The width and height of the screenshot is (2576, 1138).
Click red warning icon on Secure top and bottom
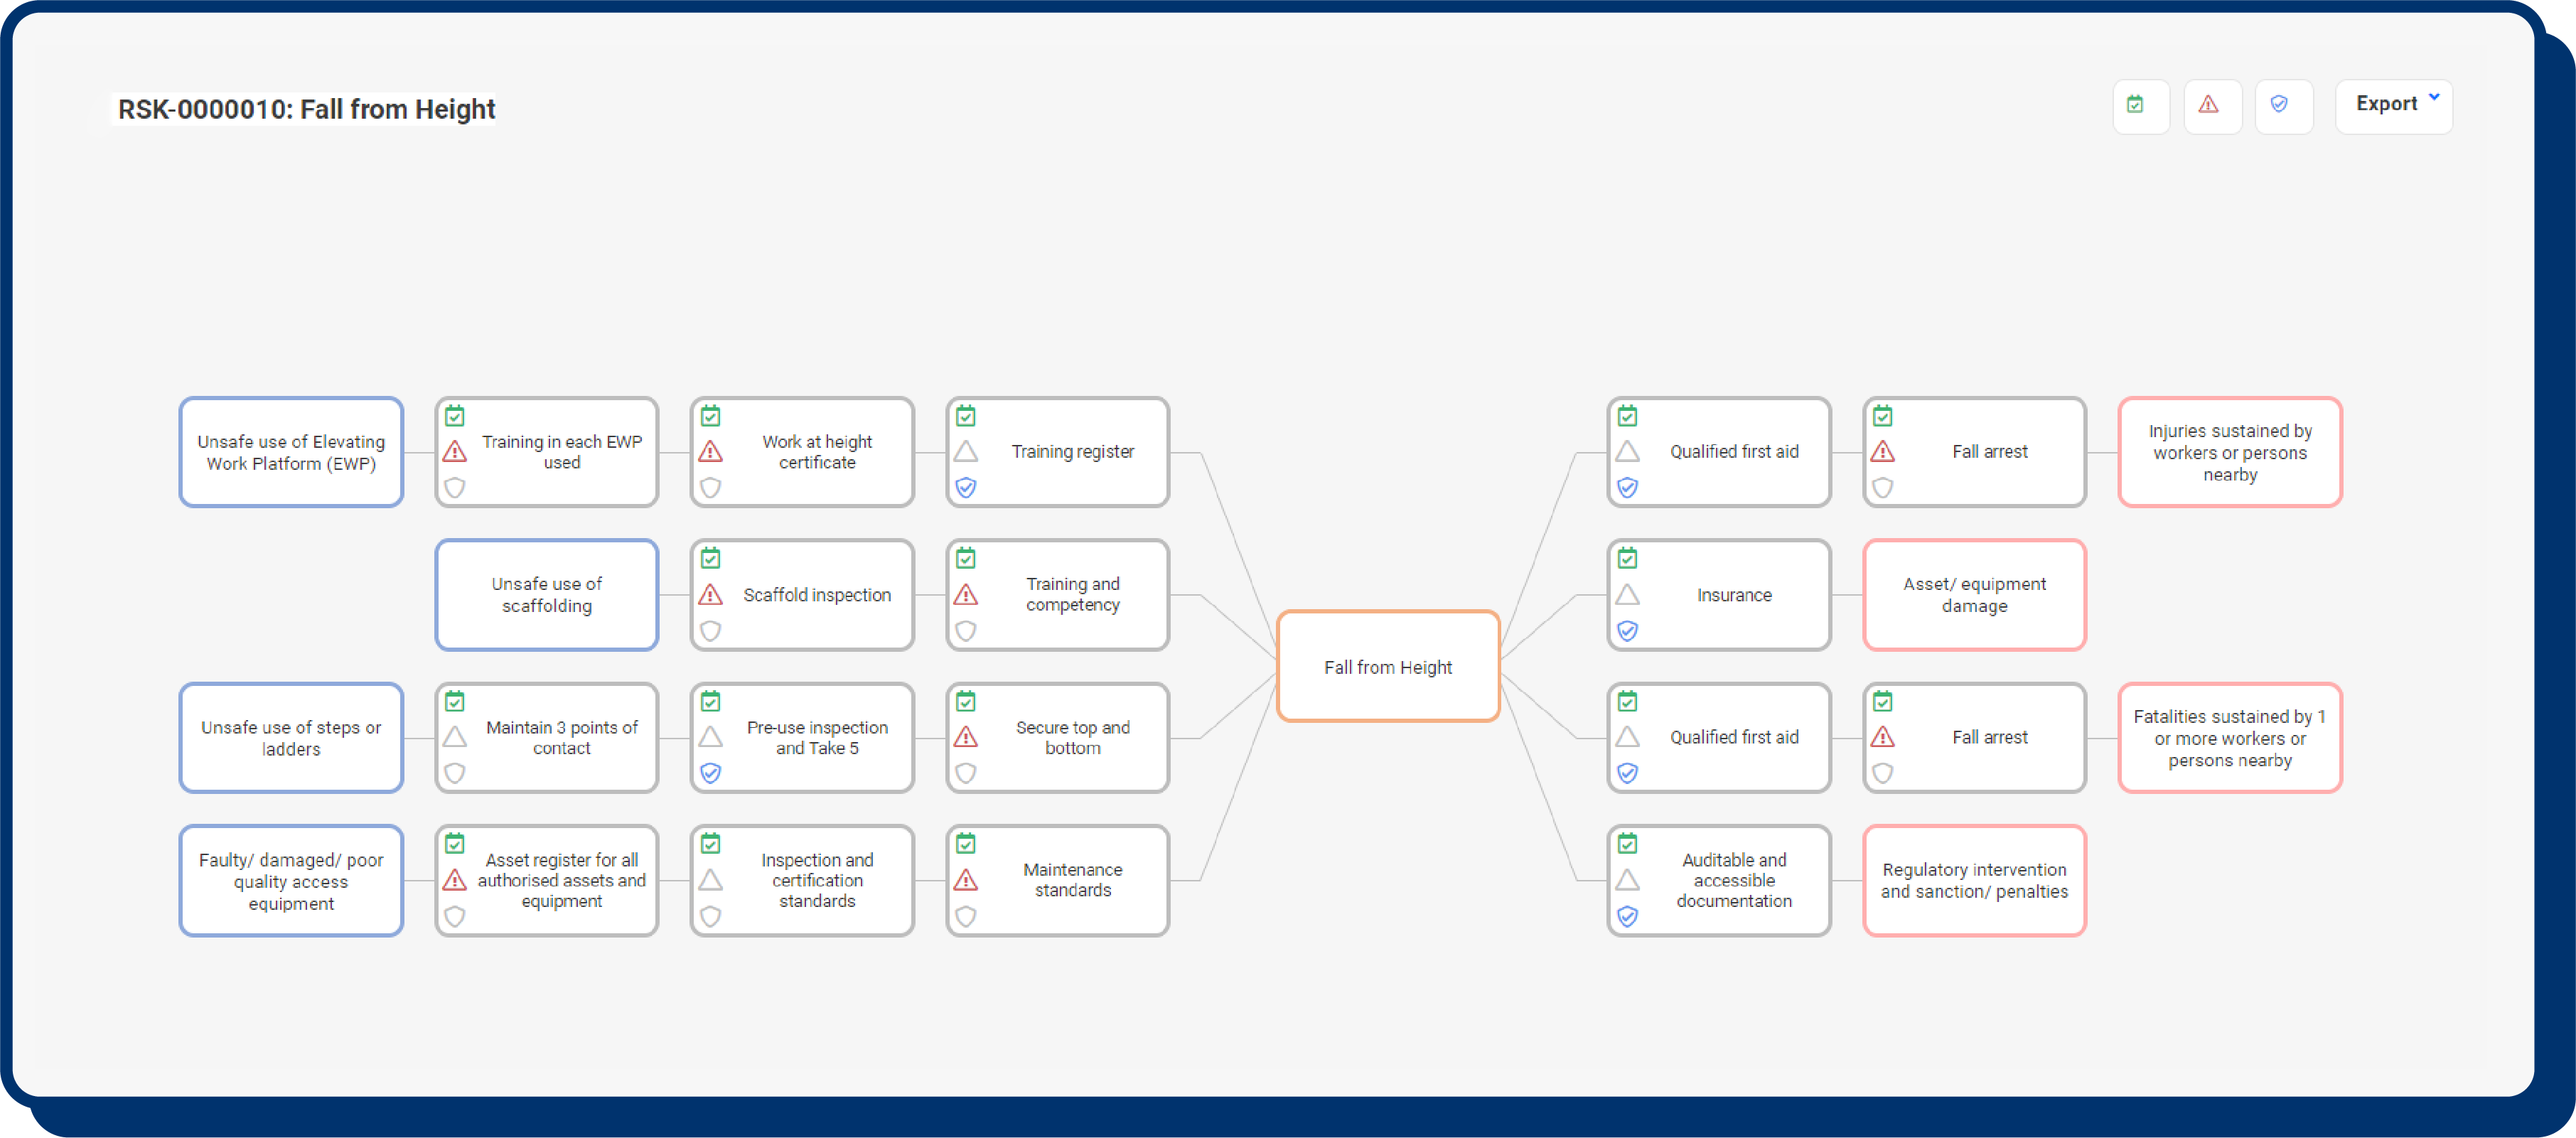tap(966, 736)
